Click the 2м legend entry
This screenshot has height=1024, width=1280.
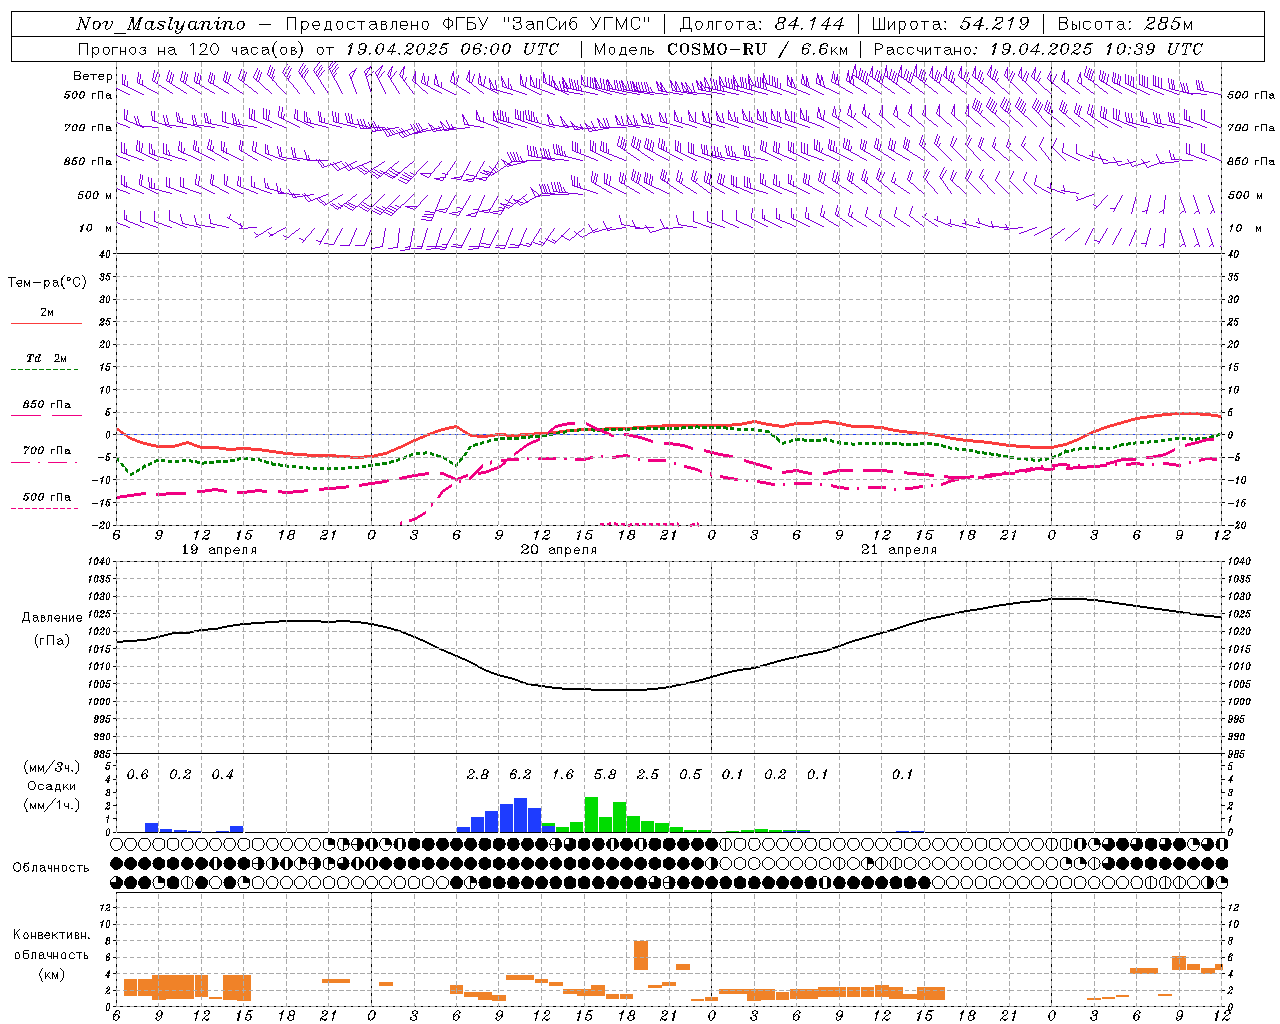click(47, 313)
